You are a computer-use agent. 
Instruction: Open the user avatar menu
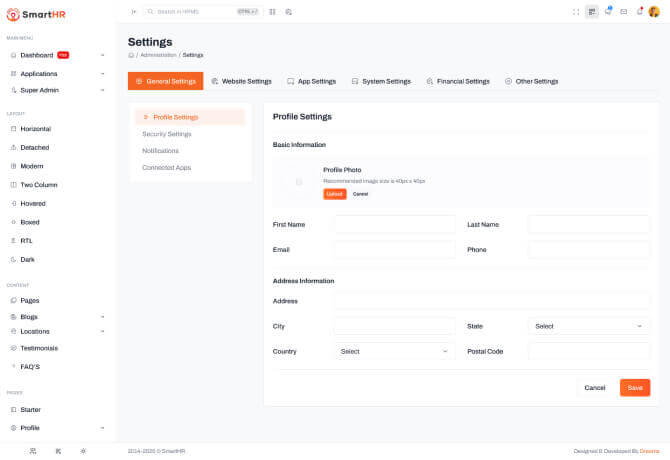point(655,11)
